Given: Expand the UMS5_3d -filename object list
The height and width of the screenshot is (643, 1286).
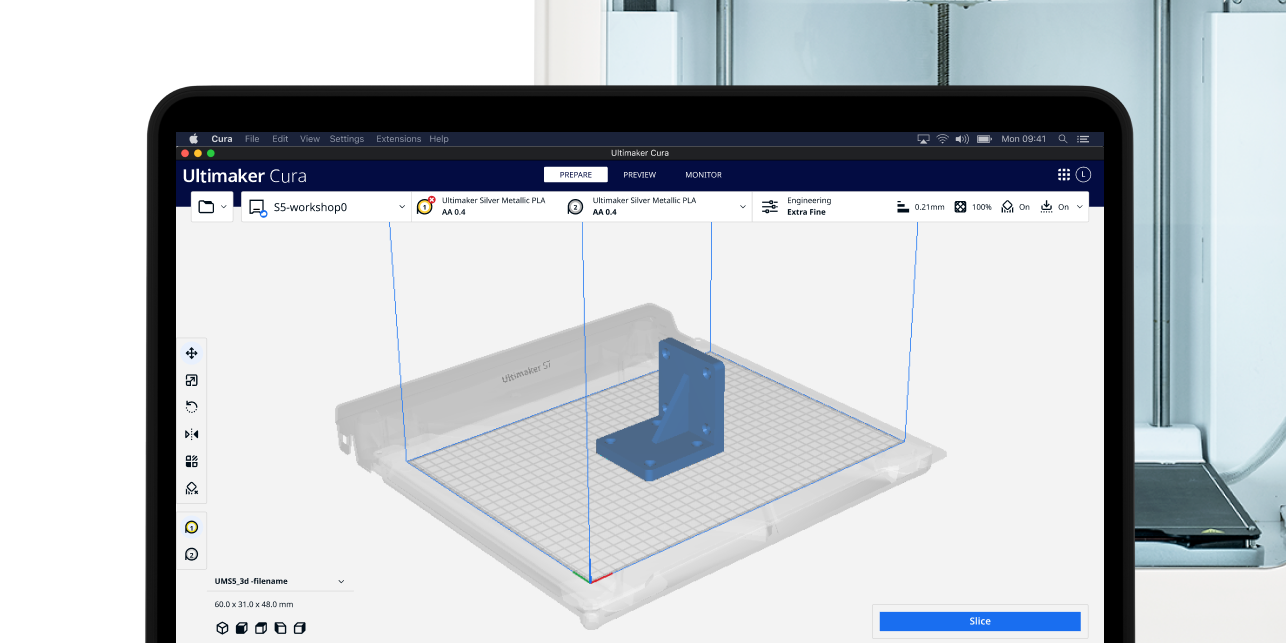Looking at the screenshot, I should [x=341, y=581].
